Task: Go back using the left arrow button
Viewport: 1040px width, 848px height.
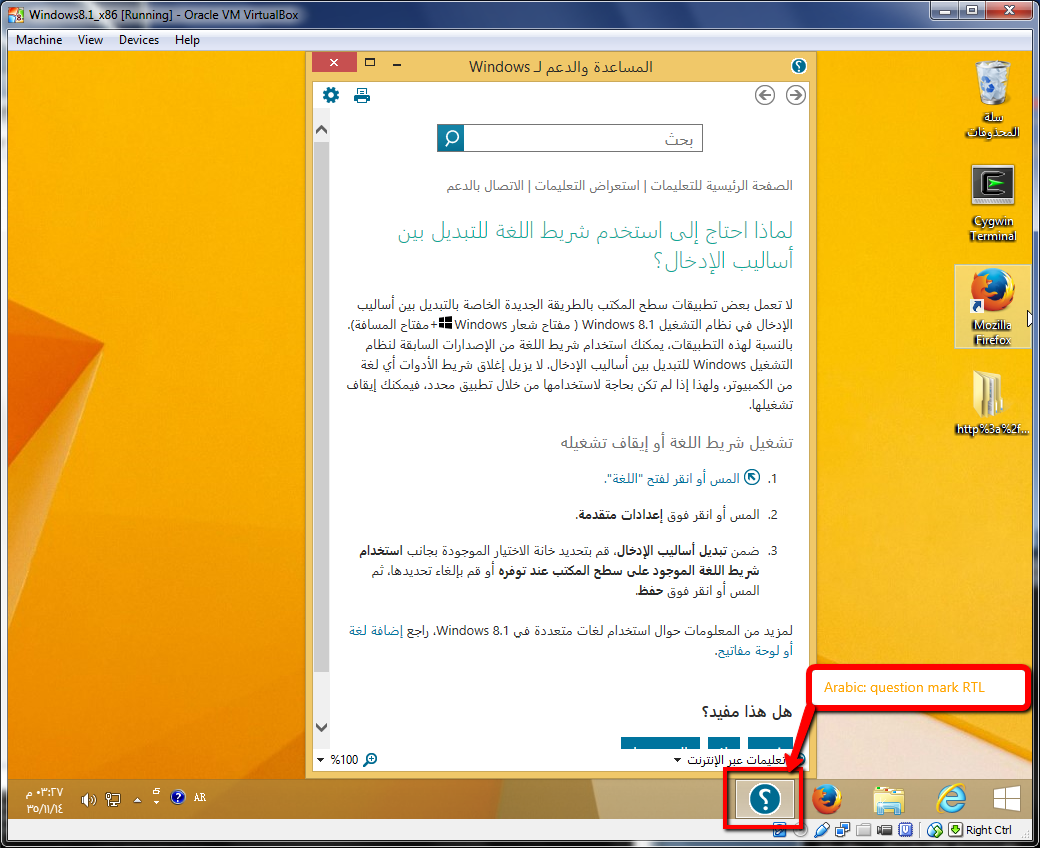Action: tap(765, 95)
